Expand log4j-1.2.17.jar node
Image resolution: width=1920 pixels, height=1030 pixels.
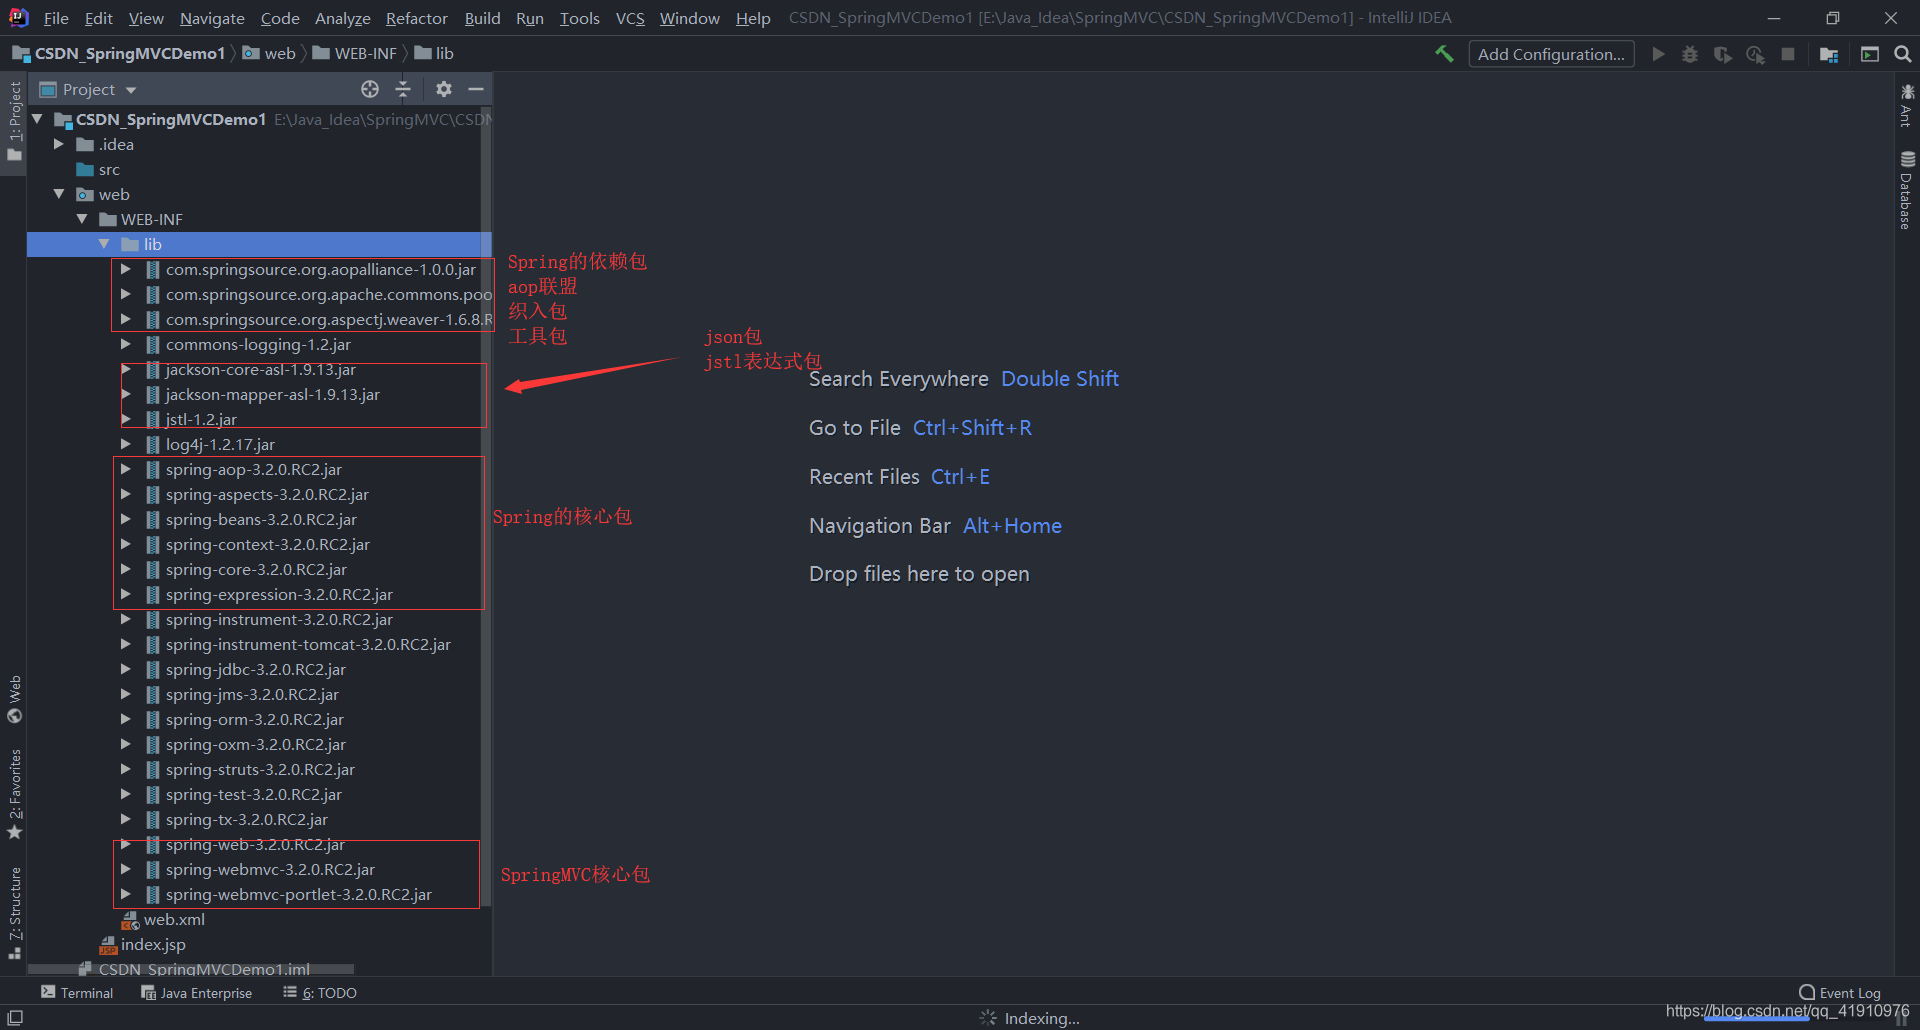click(125, 444)
